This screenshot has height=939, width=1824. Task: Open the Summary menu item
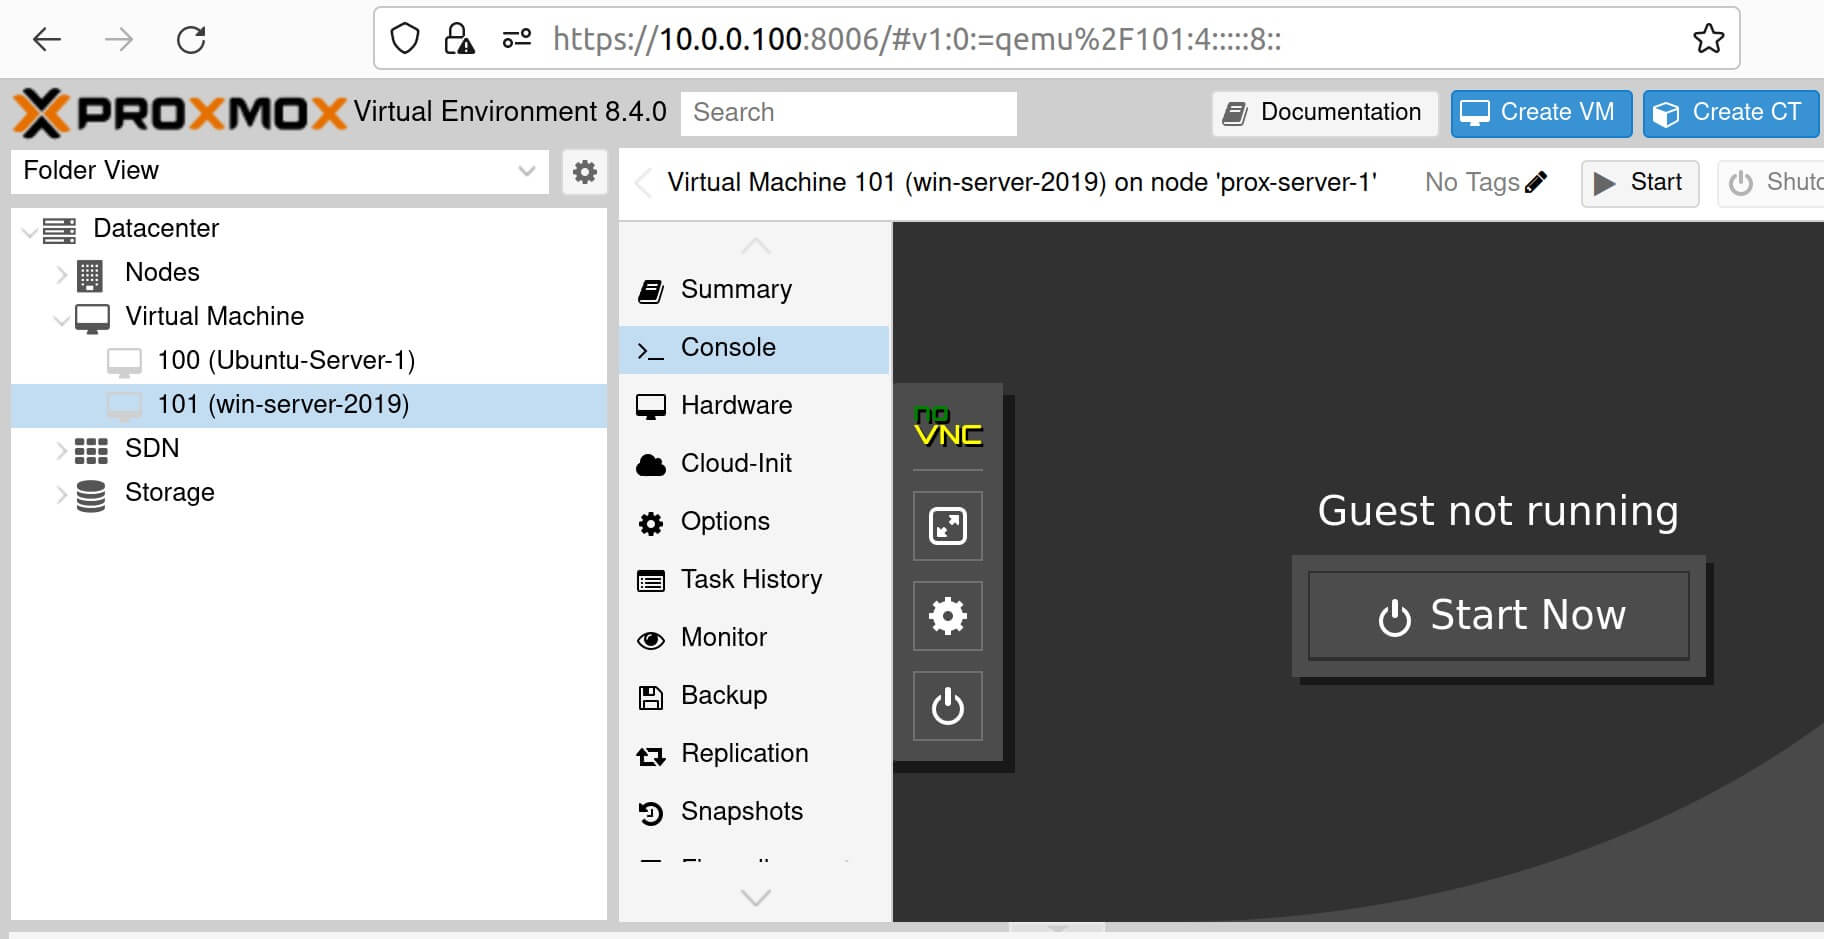coord(754,290)
